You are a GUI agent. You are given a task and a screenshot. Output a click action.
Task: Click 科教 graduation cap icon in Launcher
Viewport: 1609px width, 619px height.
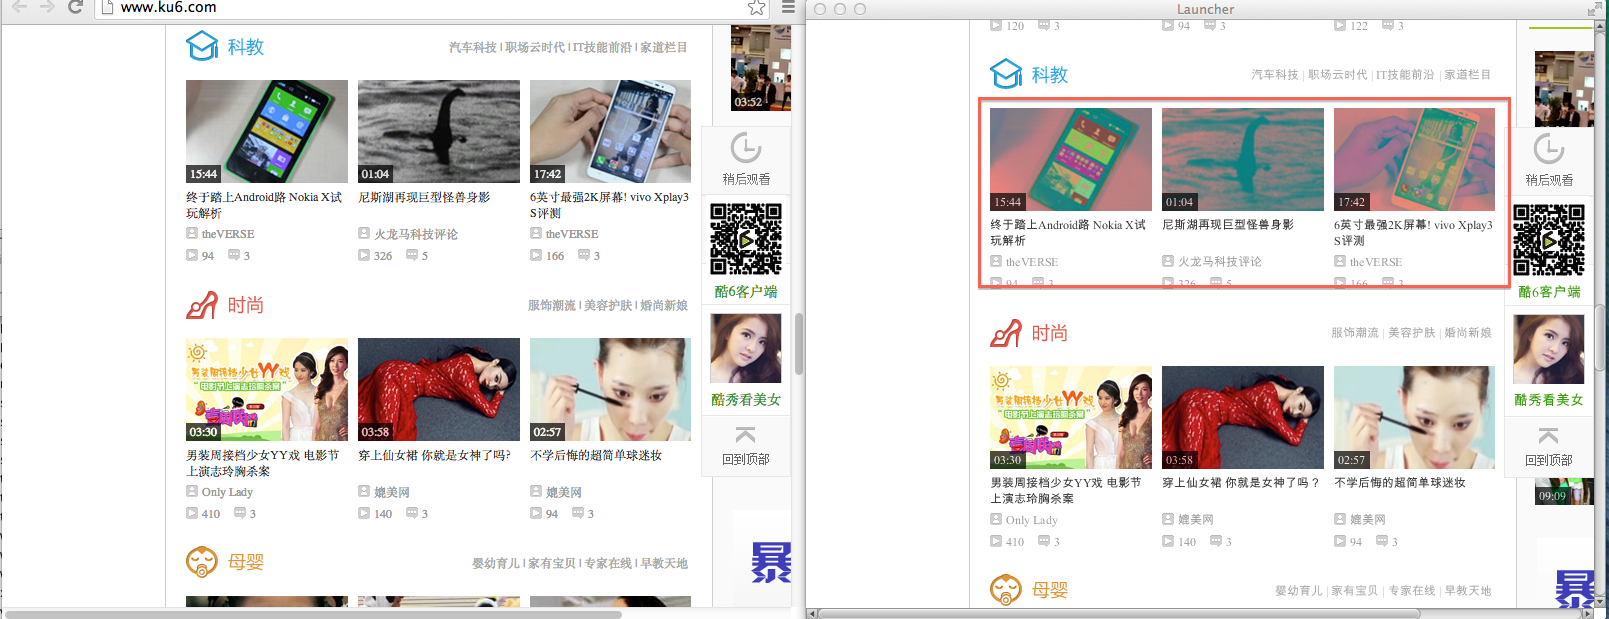pos(1006,74)
